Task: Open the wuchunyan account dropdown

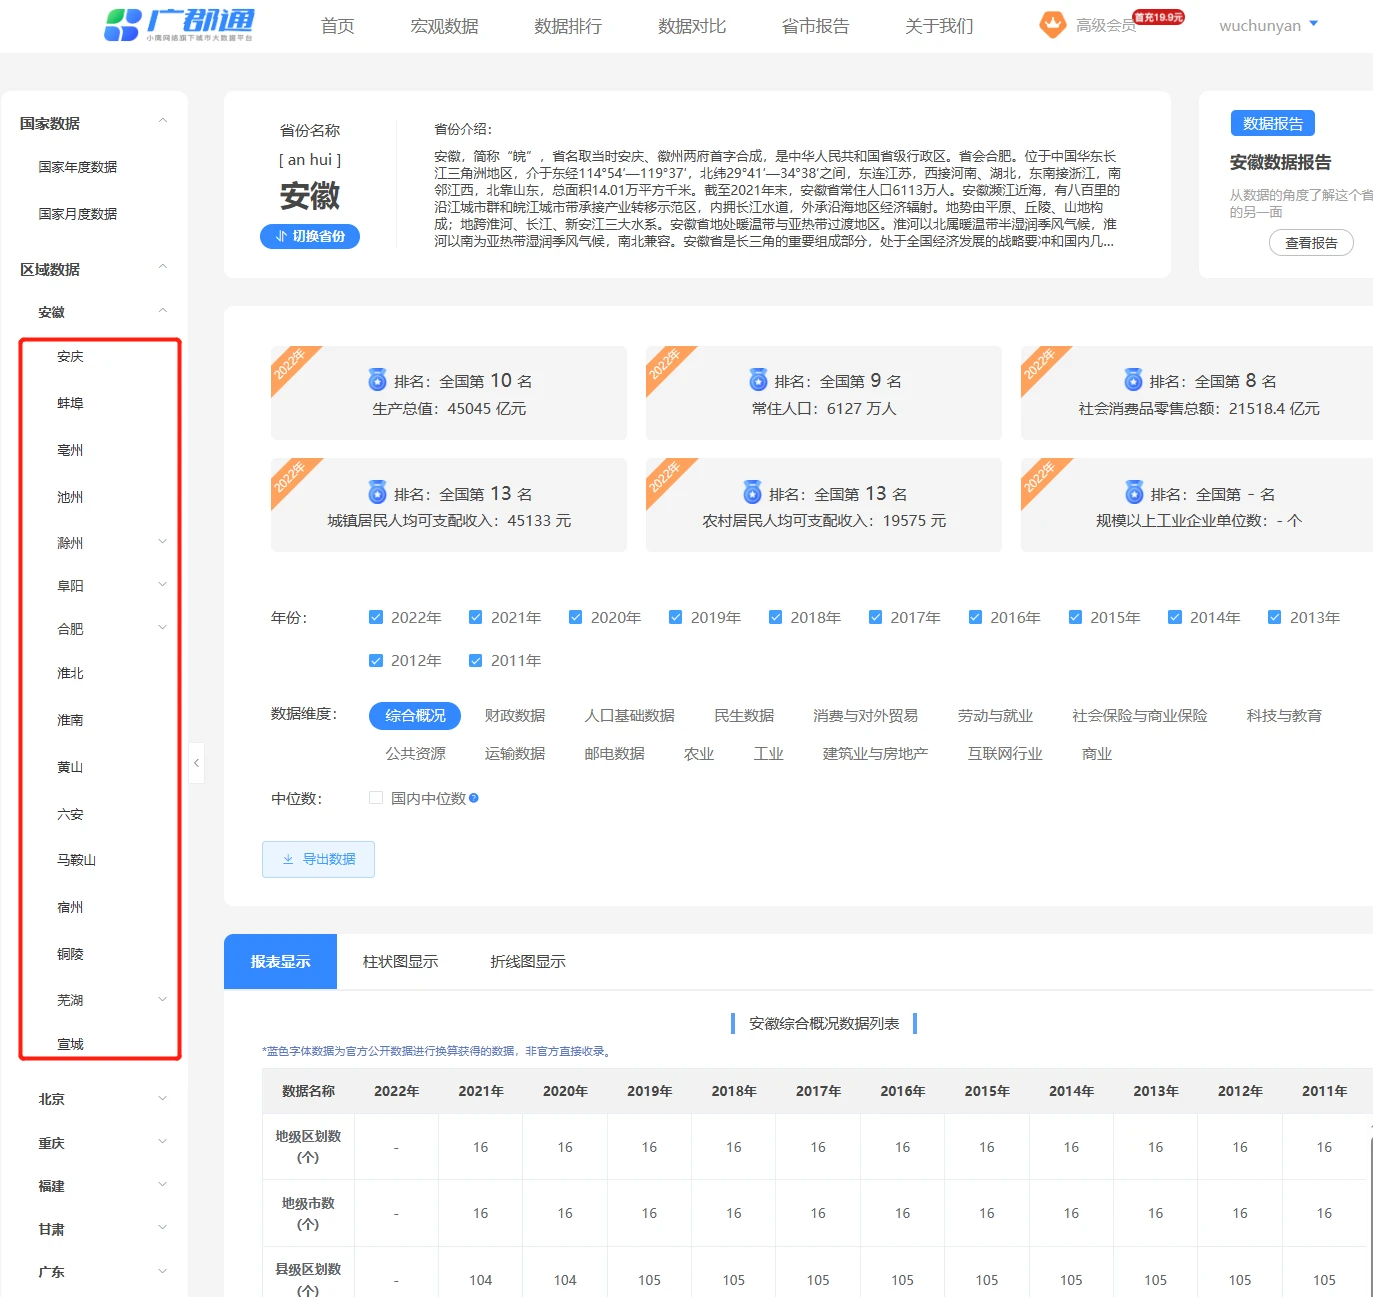Action: 1268,25
